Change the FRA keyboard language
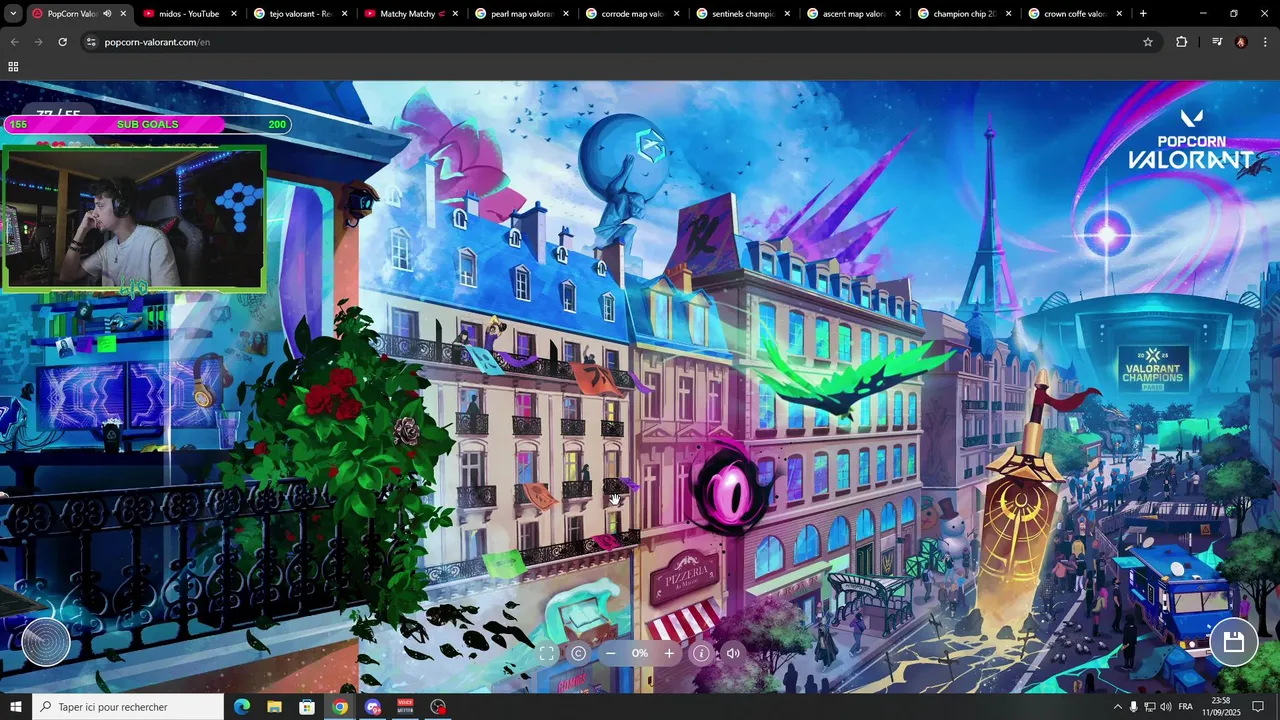 [x=1186, y=707]
